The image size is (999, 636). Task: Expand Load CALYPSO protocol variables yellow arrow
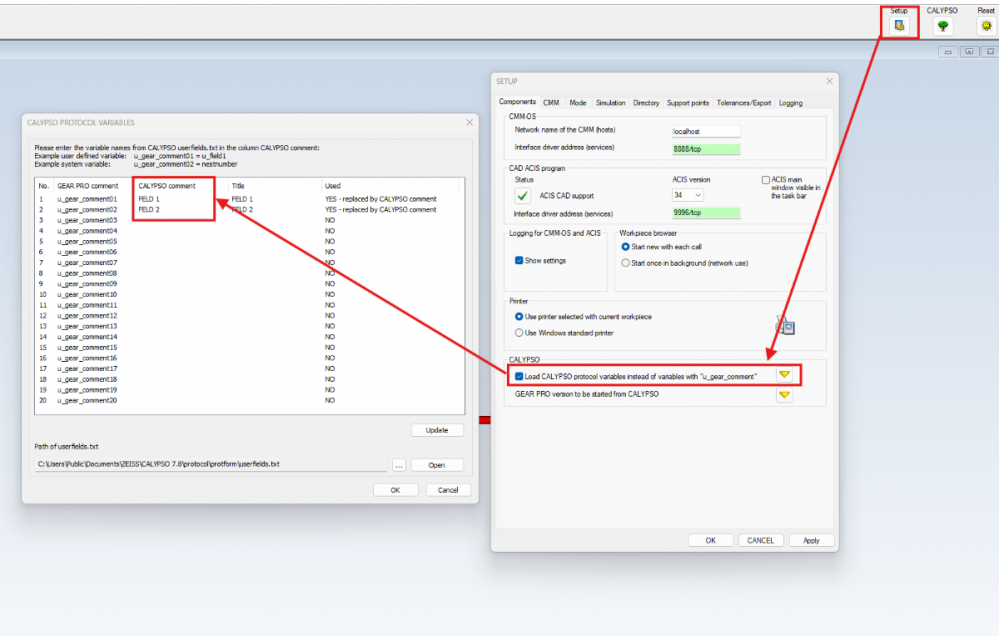784,375
